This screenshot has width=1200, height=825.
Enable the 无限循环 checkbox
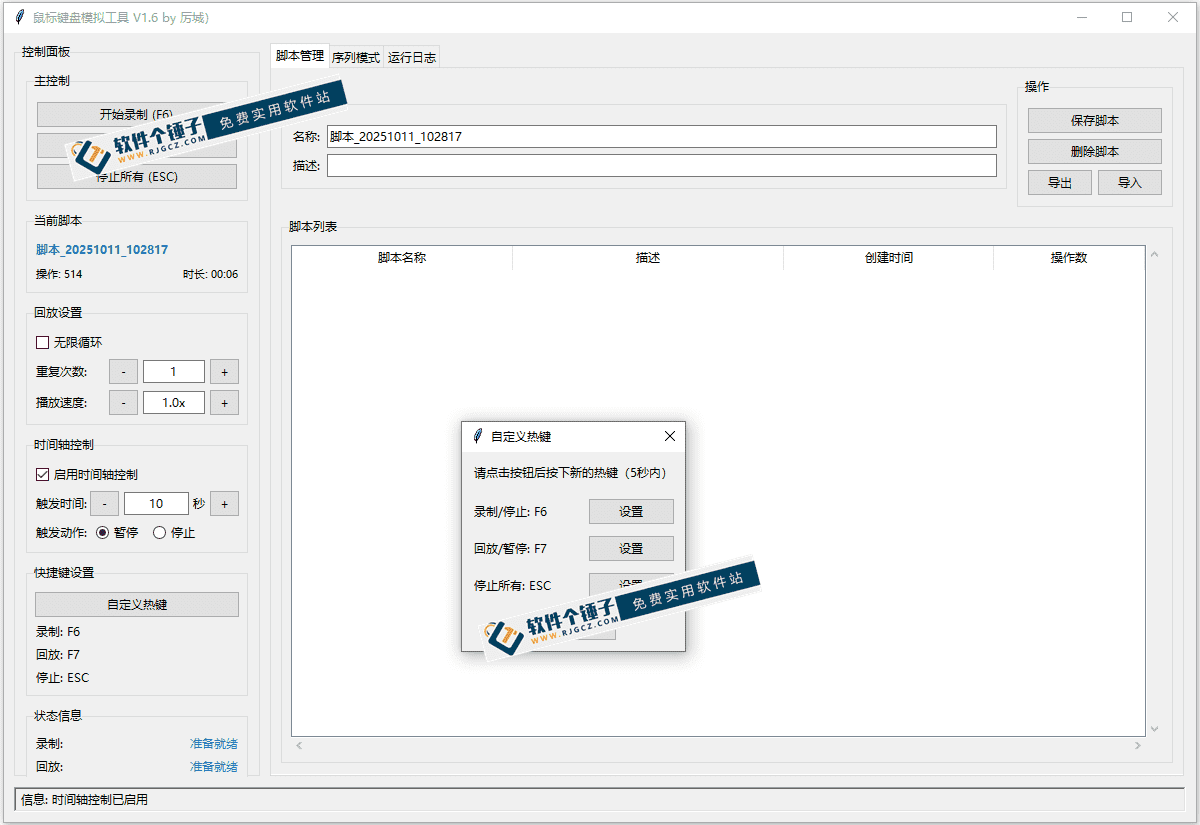click(43, 342)
